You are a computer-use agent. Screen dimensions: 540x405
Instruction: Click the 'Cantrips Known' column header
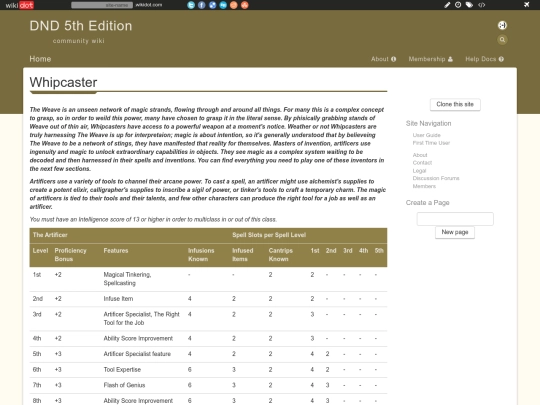pos(281,255)
